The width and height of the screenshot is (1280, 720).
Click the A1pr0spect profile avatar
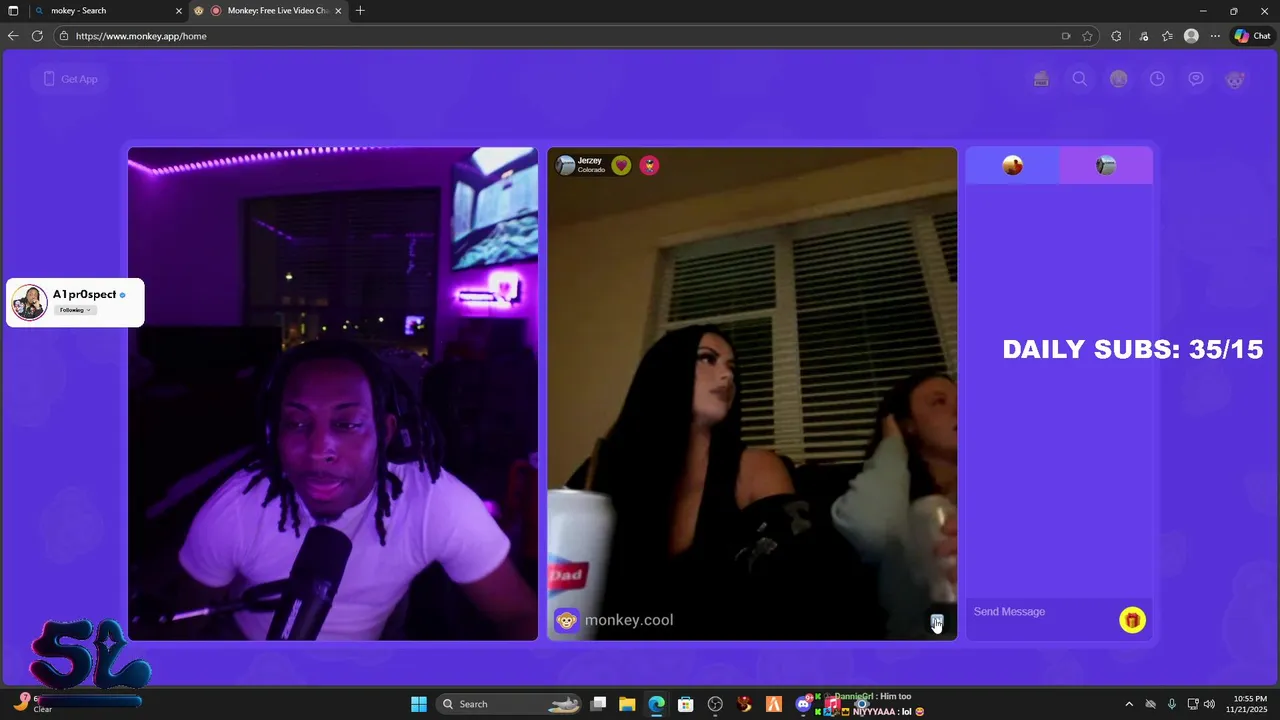(x=29, y=302)
